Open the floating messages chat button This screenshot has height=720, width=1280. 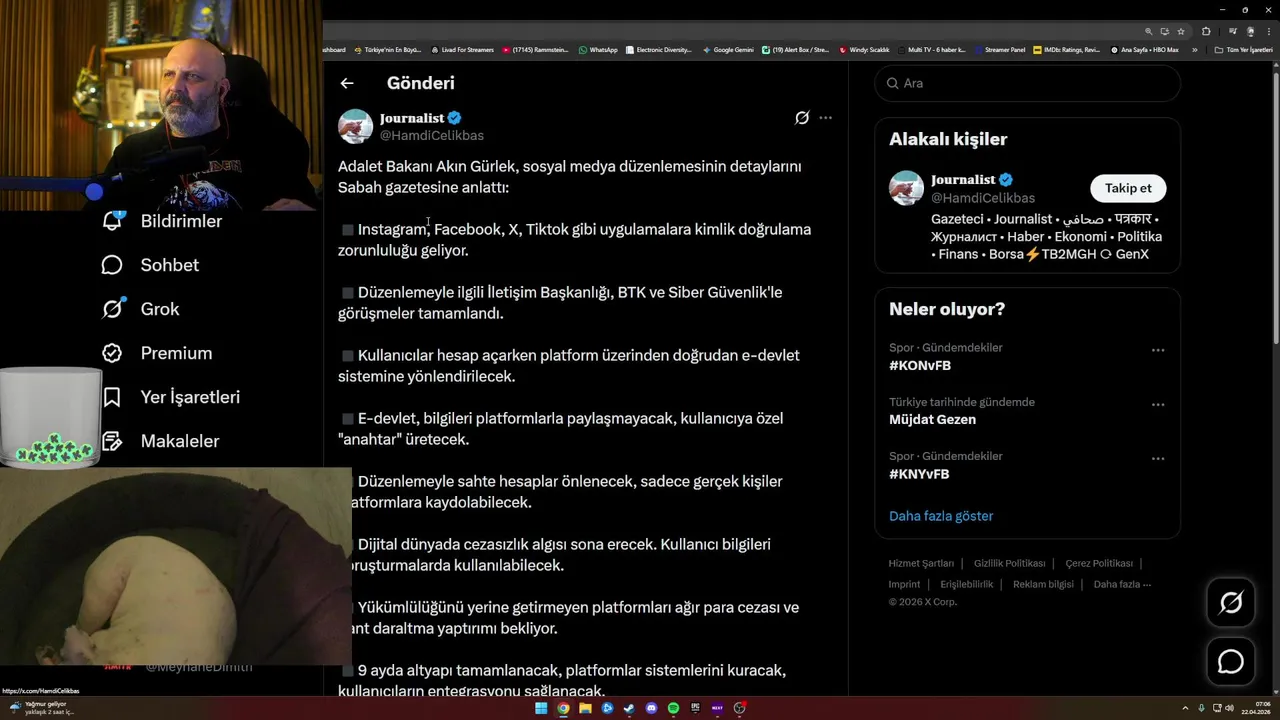pos(1231,662)
